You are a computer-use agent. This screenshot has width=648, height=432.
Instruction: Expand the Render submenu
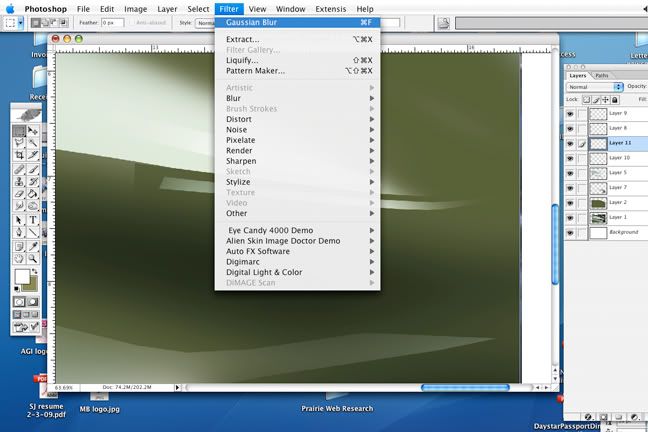point(298,150)
